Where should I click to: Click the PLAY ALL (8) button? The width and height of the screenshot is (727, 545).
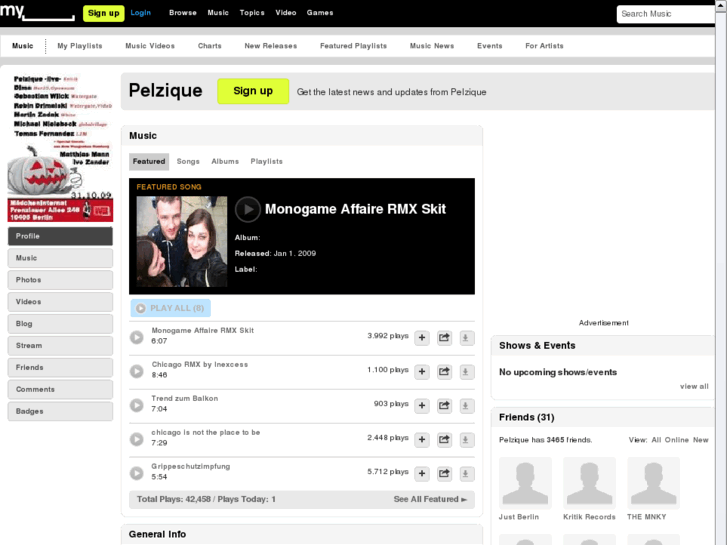[171, 308]
